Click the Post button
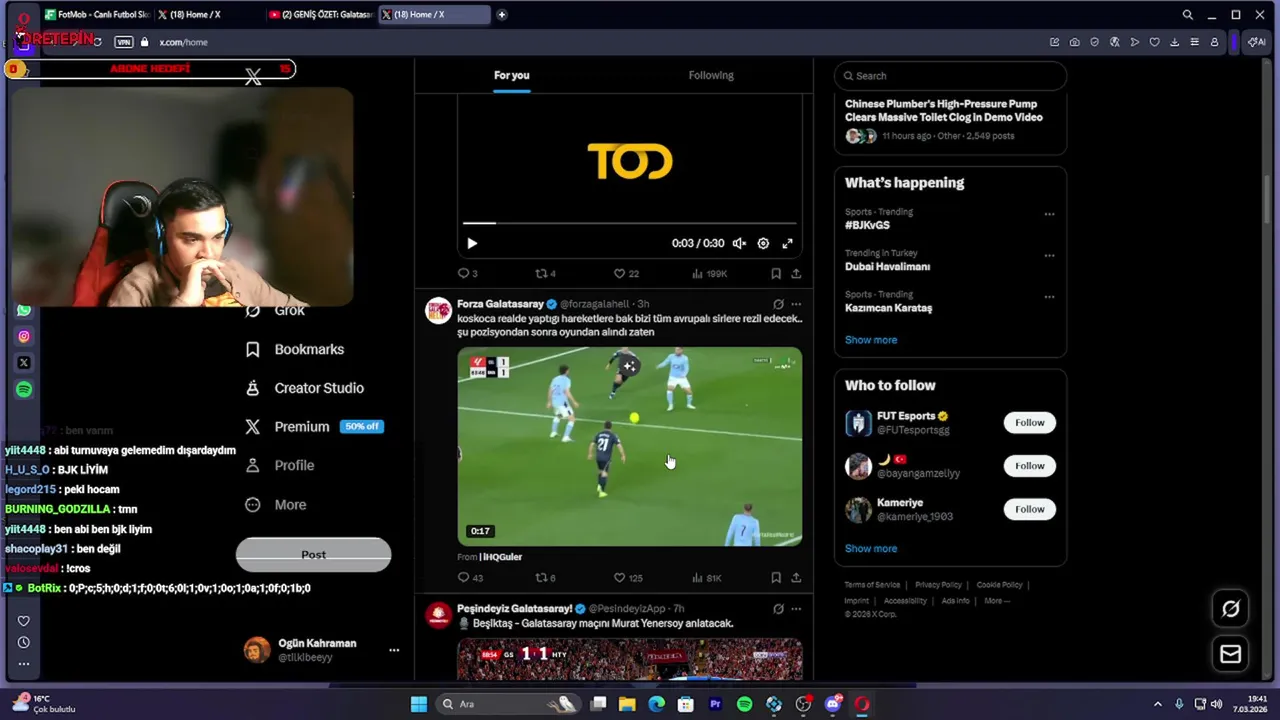The width and height of the screenshot is (1280, 720). click(313, 555)
